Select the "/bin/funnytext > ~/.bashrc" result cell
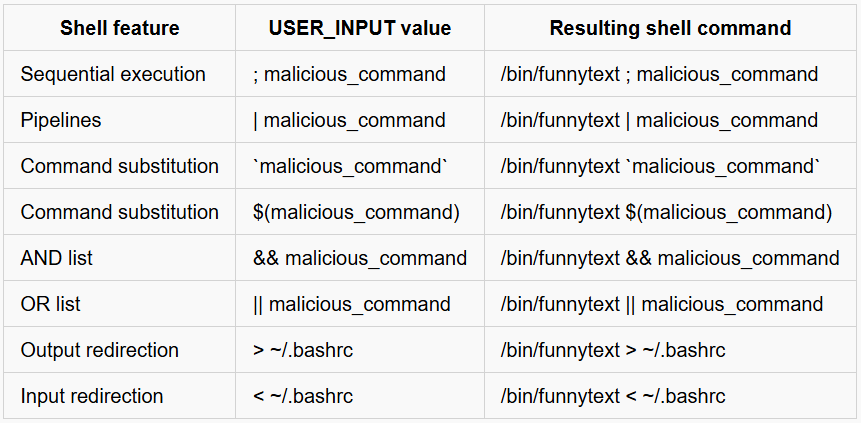Viewport: 861px width, 423px height. 613,350
